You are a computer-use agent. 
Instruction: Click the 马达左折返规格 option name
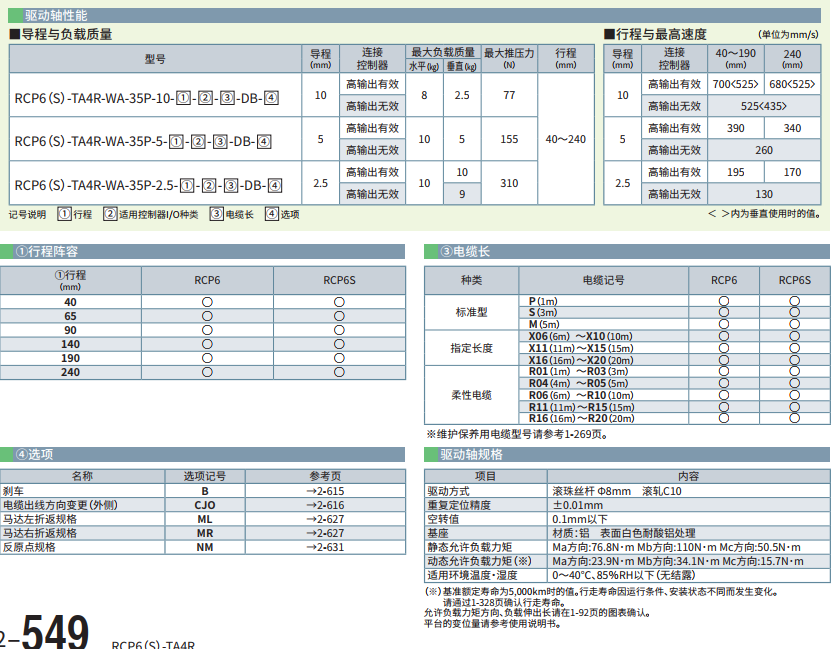[40, 519]
